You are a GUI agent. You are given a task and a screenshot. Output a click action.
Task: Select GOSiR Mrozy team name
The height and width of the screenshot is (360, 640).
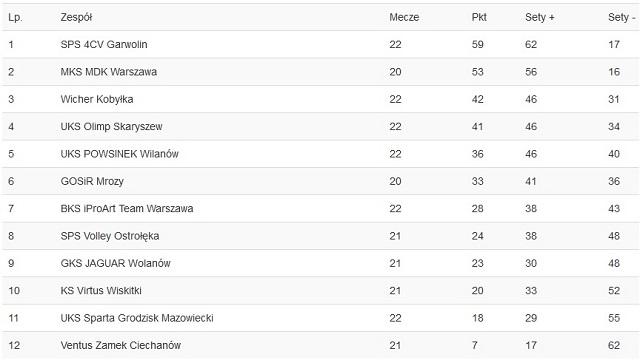[92, 181]
